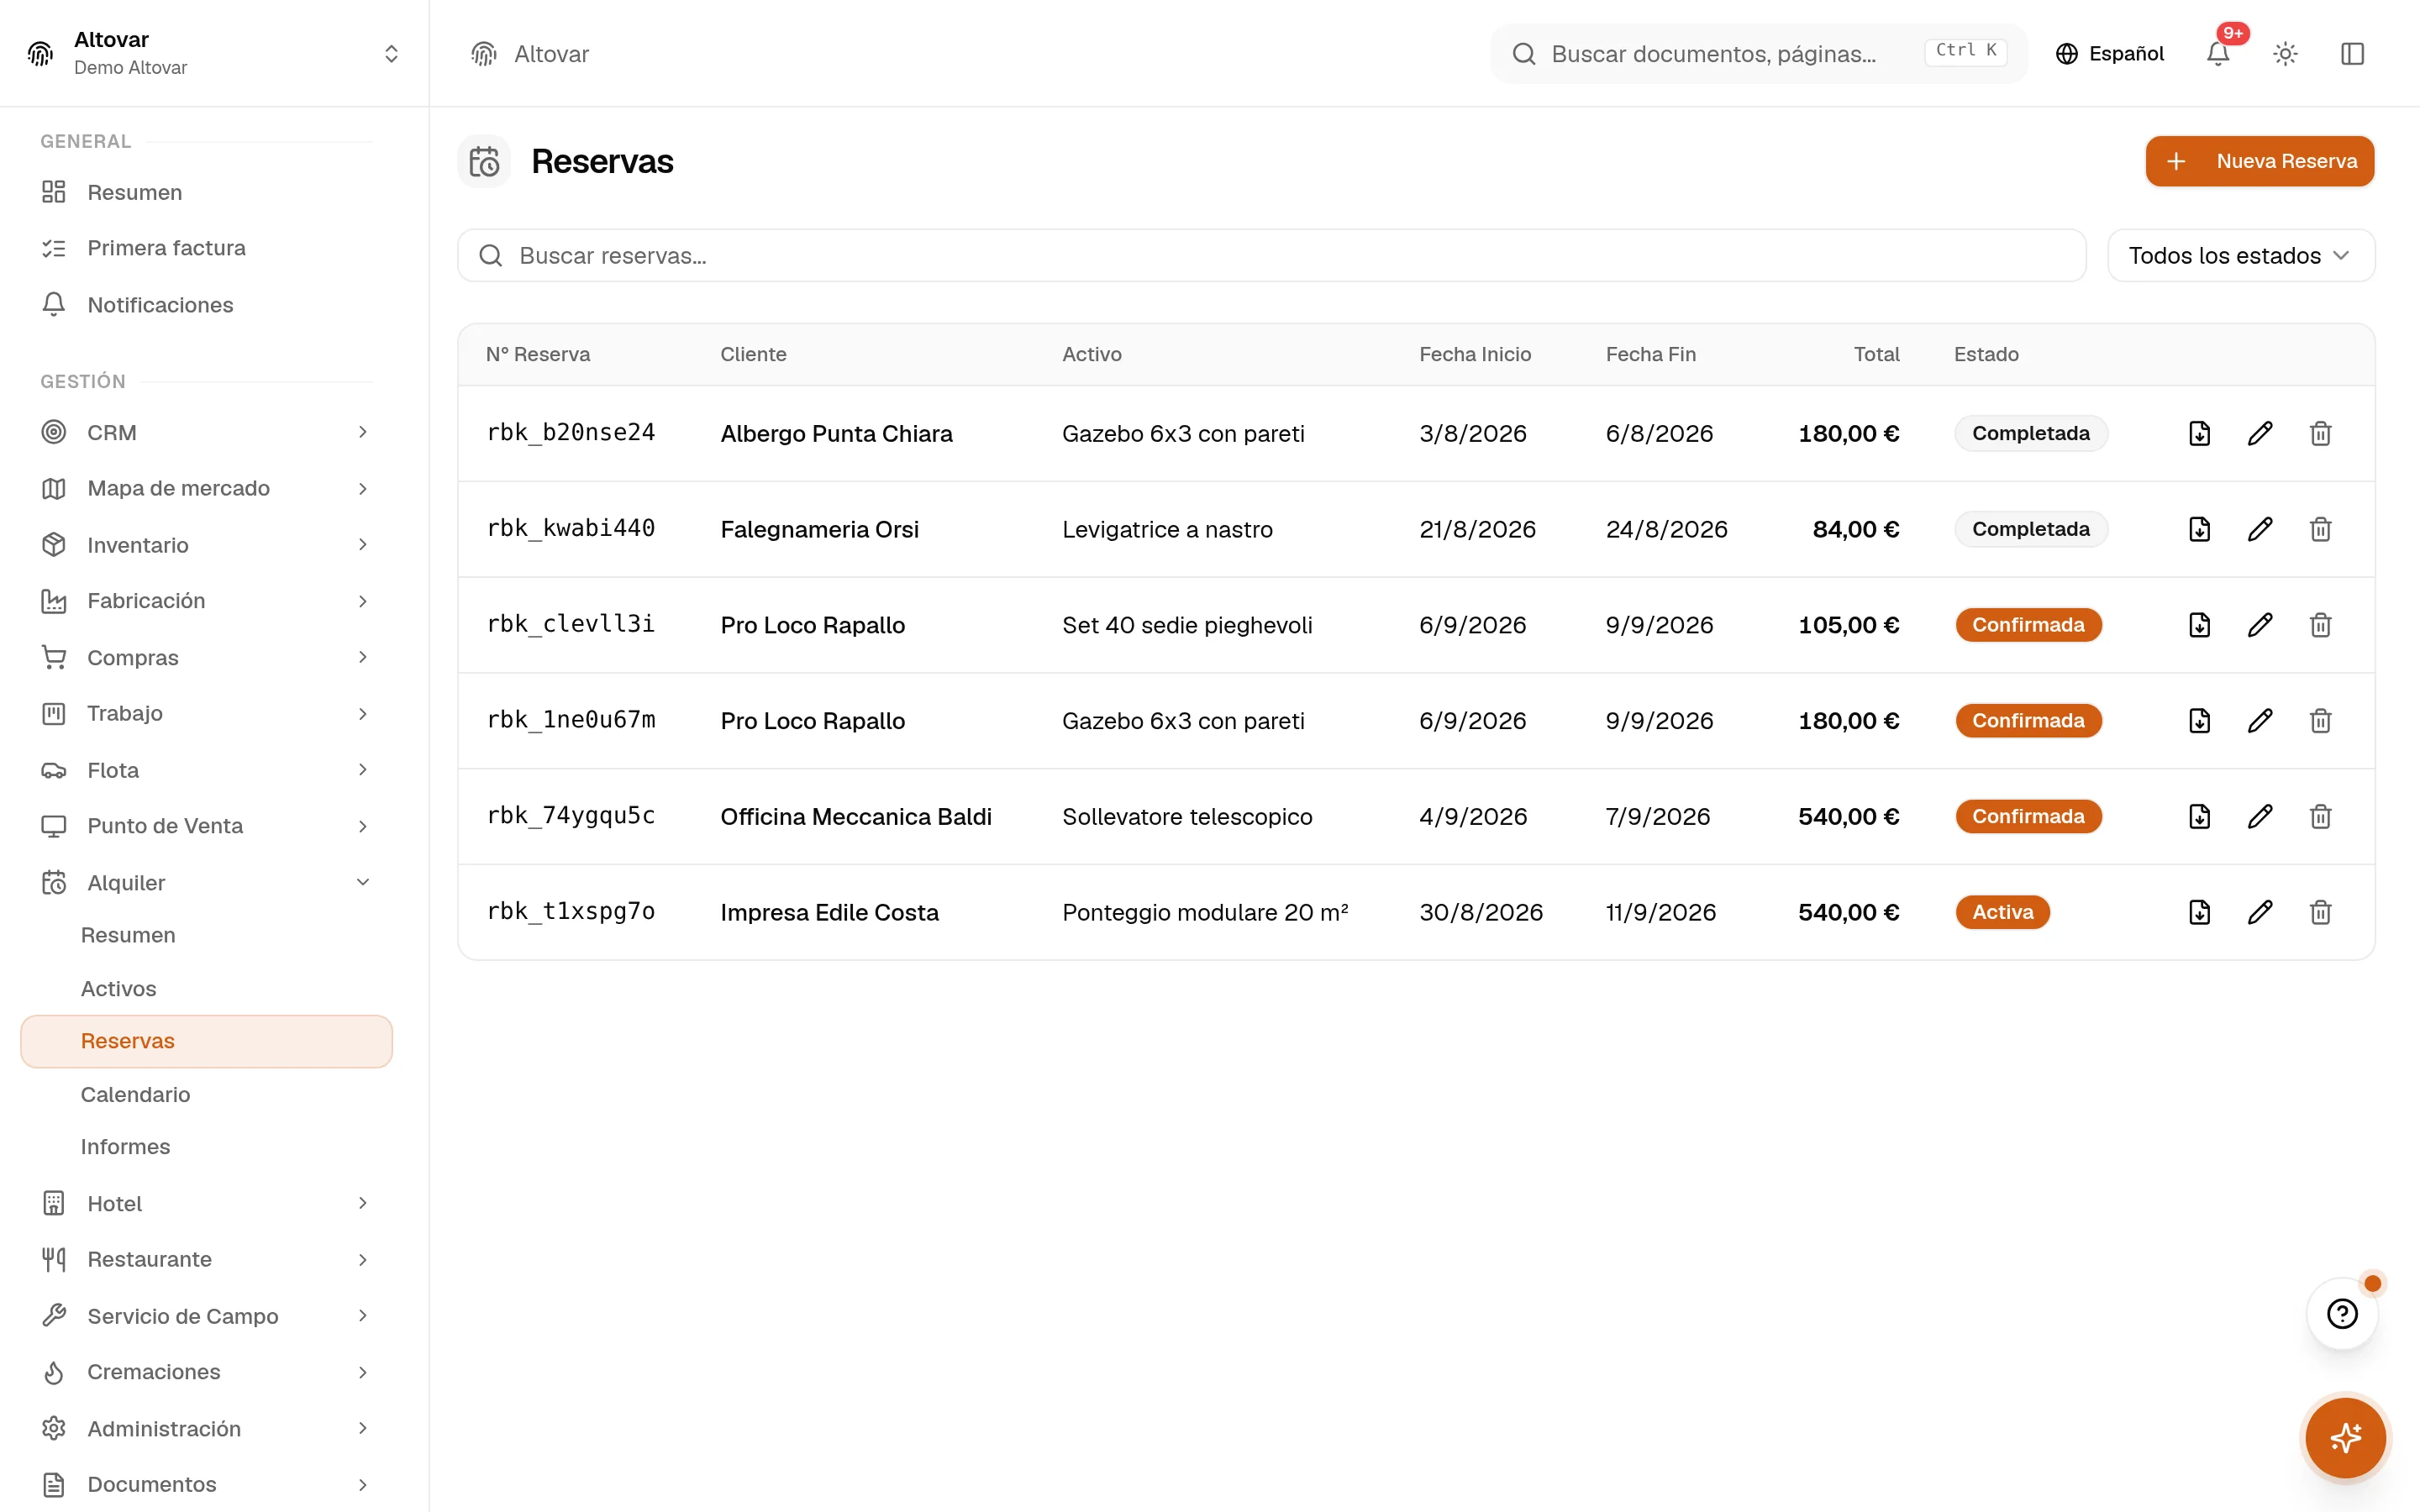The width and height of the screenshot is (2420, 1512).
Task: Open client Albergo Punta Chiara
Action: (836, 433)
